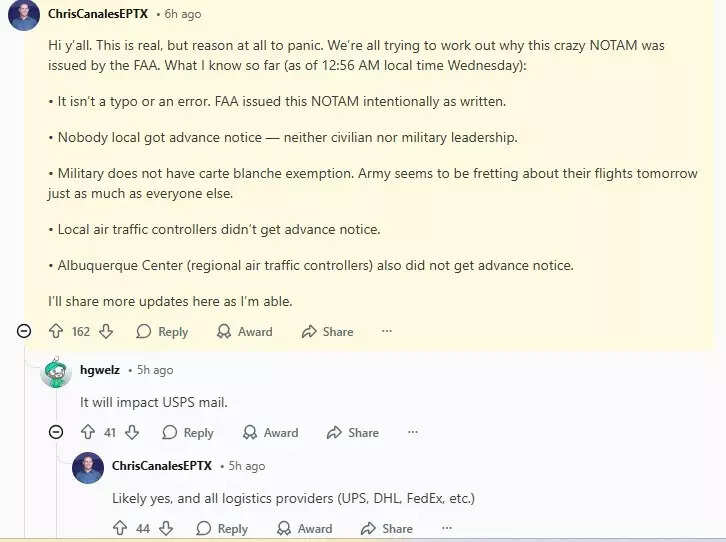Downvote the logistics providers reply
This screenshot has height=542, width=726.
click(x=166, y=528)
